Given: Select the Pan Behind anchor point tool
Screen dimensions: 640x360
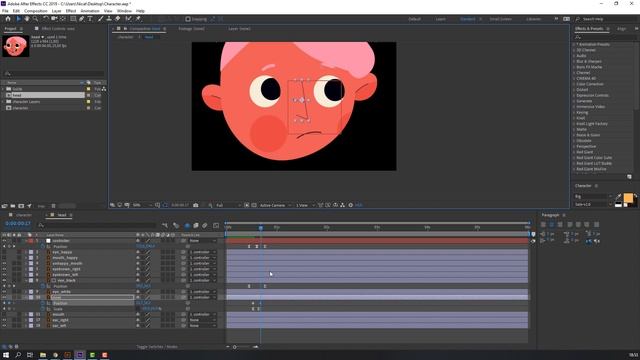Looking at the screenshot, I should click(62, 19).
